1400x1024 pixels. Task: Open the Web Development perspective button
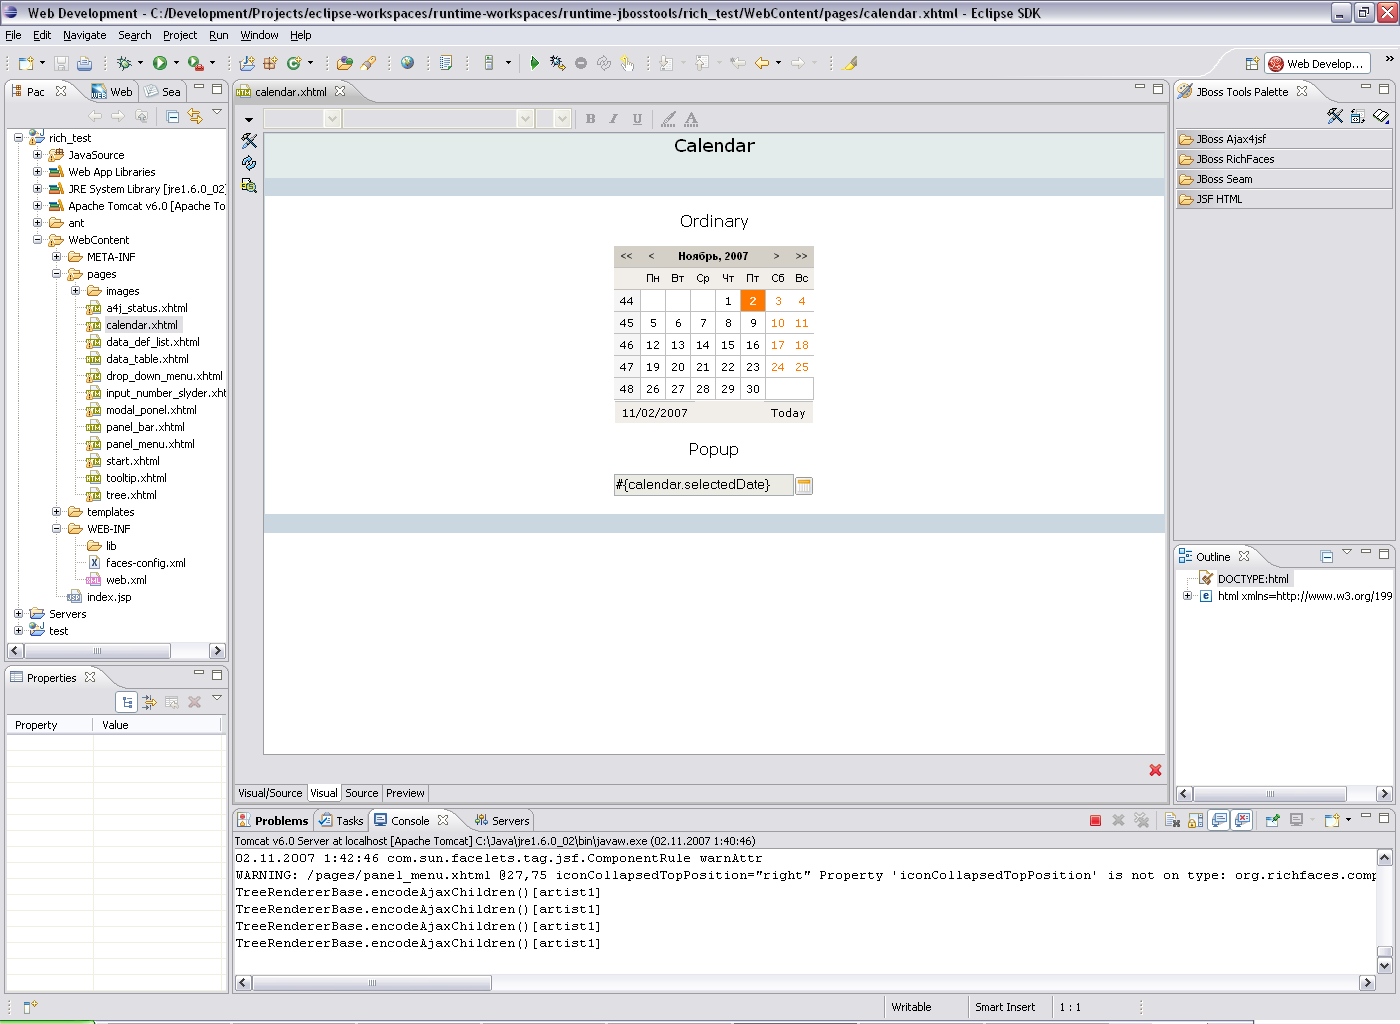[1316, 63]
